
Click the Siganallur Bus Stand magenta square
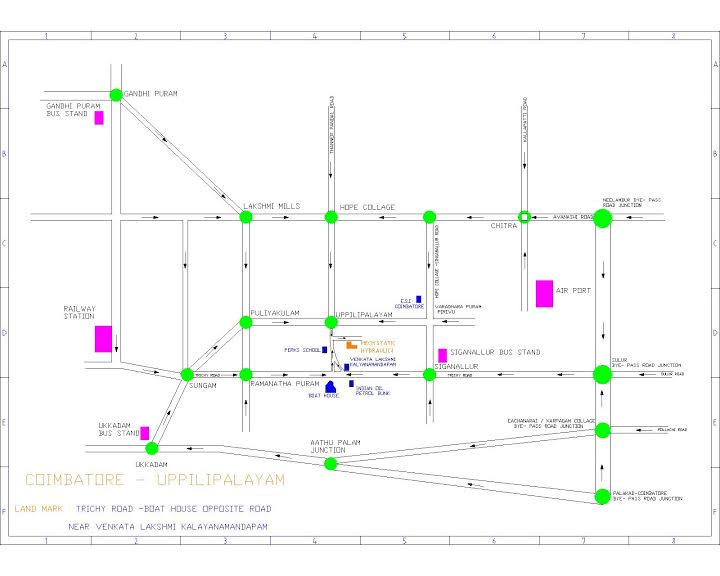pyautogui.click(x=442, y=355)
